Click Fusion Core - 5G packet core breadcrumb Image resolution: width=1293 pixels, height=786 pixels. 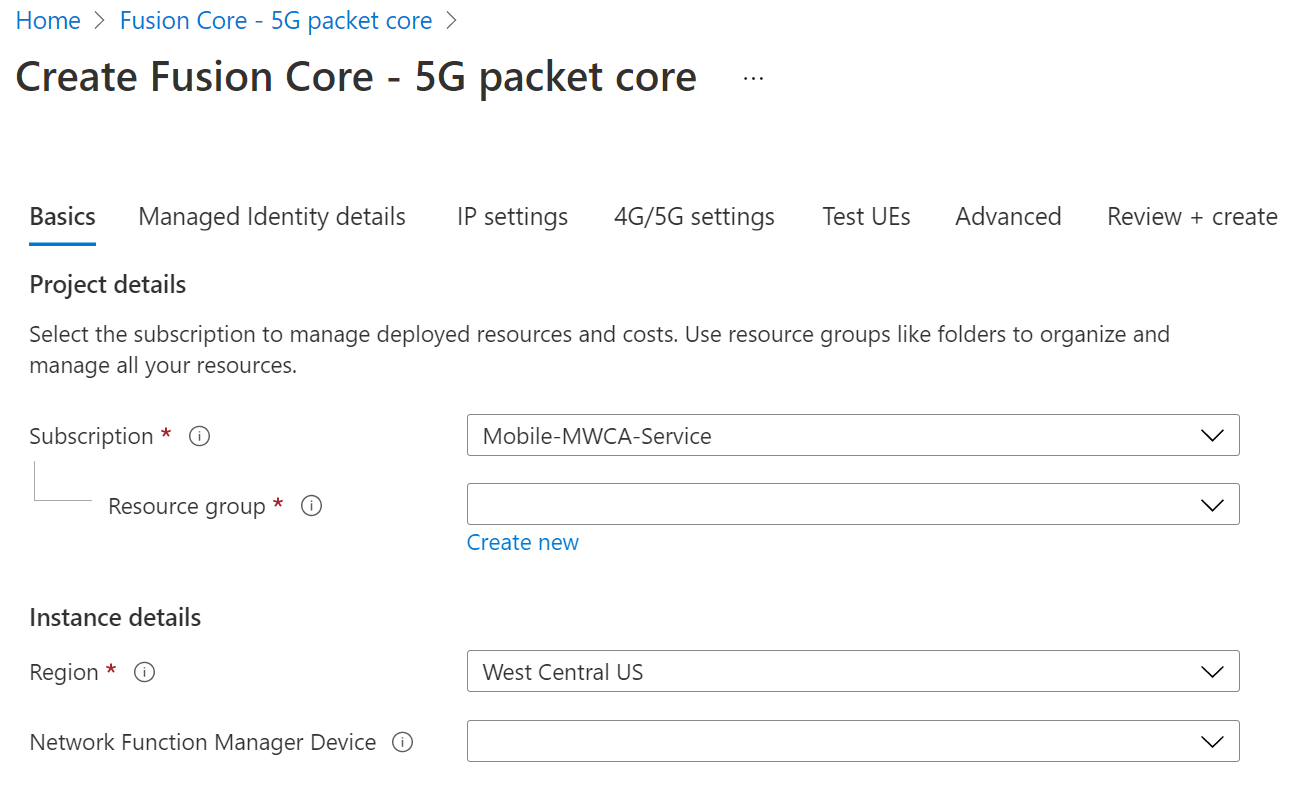[276, 21]
